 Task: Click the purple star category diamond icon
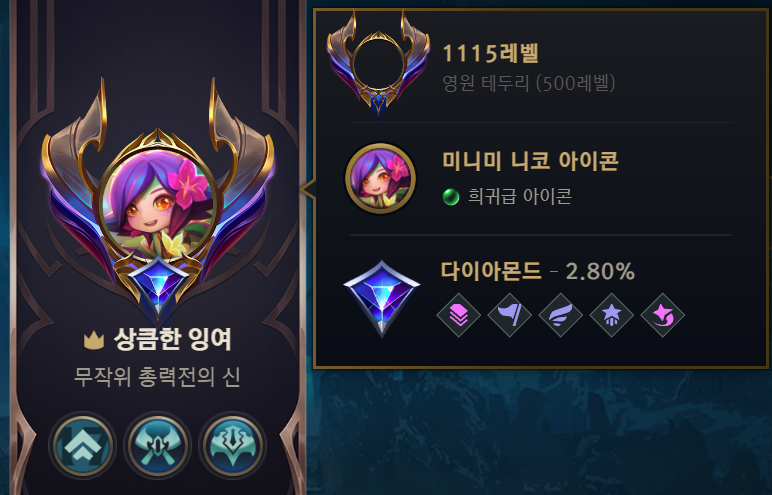tap(611, 315)
